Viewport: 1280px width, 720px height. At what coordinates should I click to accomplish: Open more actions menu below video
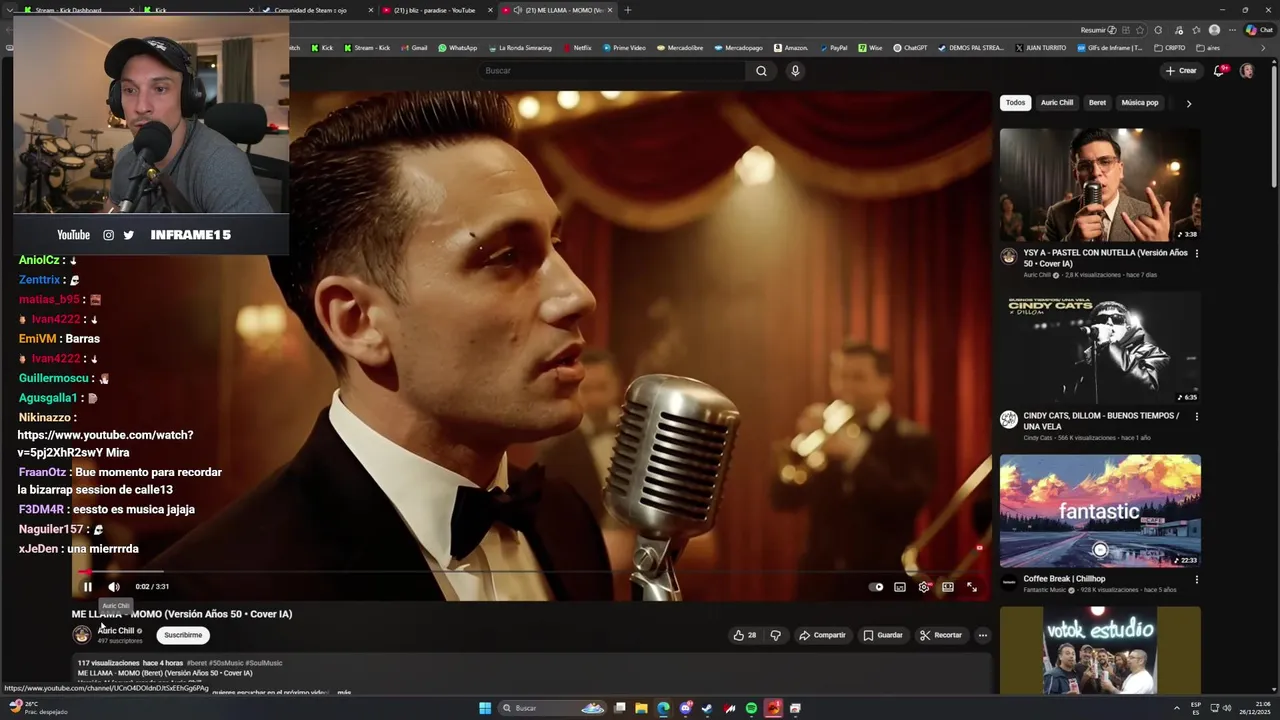(x=983, y=635)
